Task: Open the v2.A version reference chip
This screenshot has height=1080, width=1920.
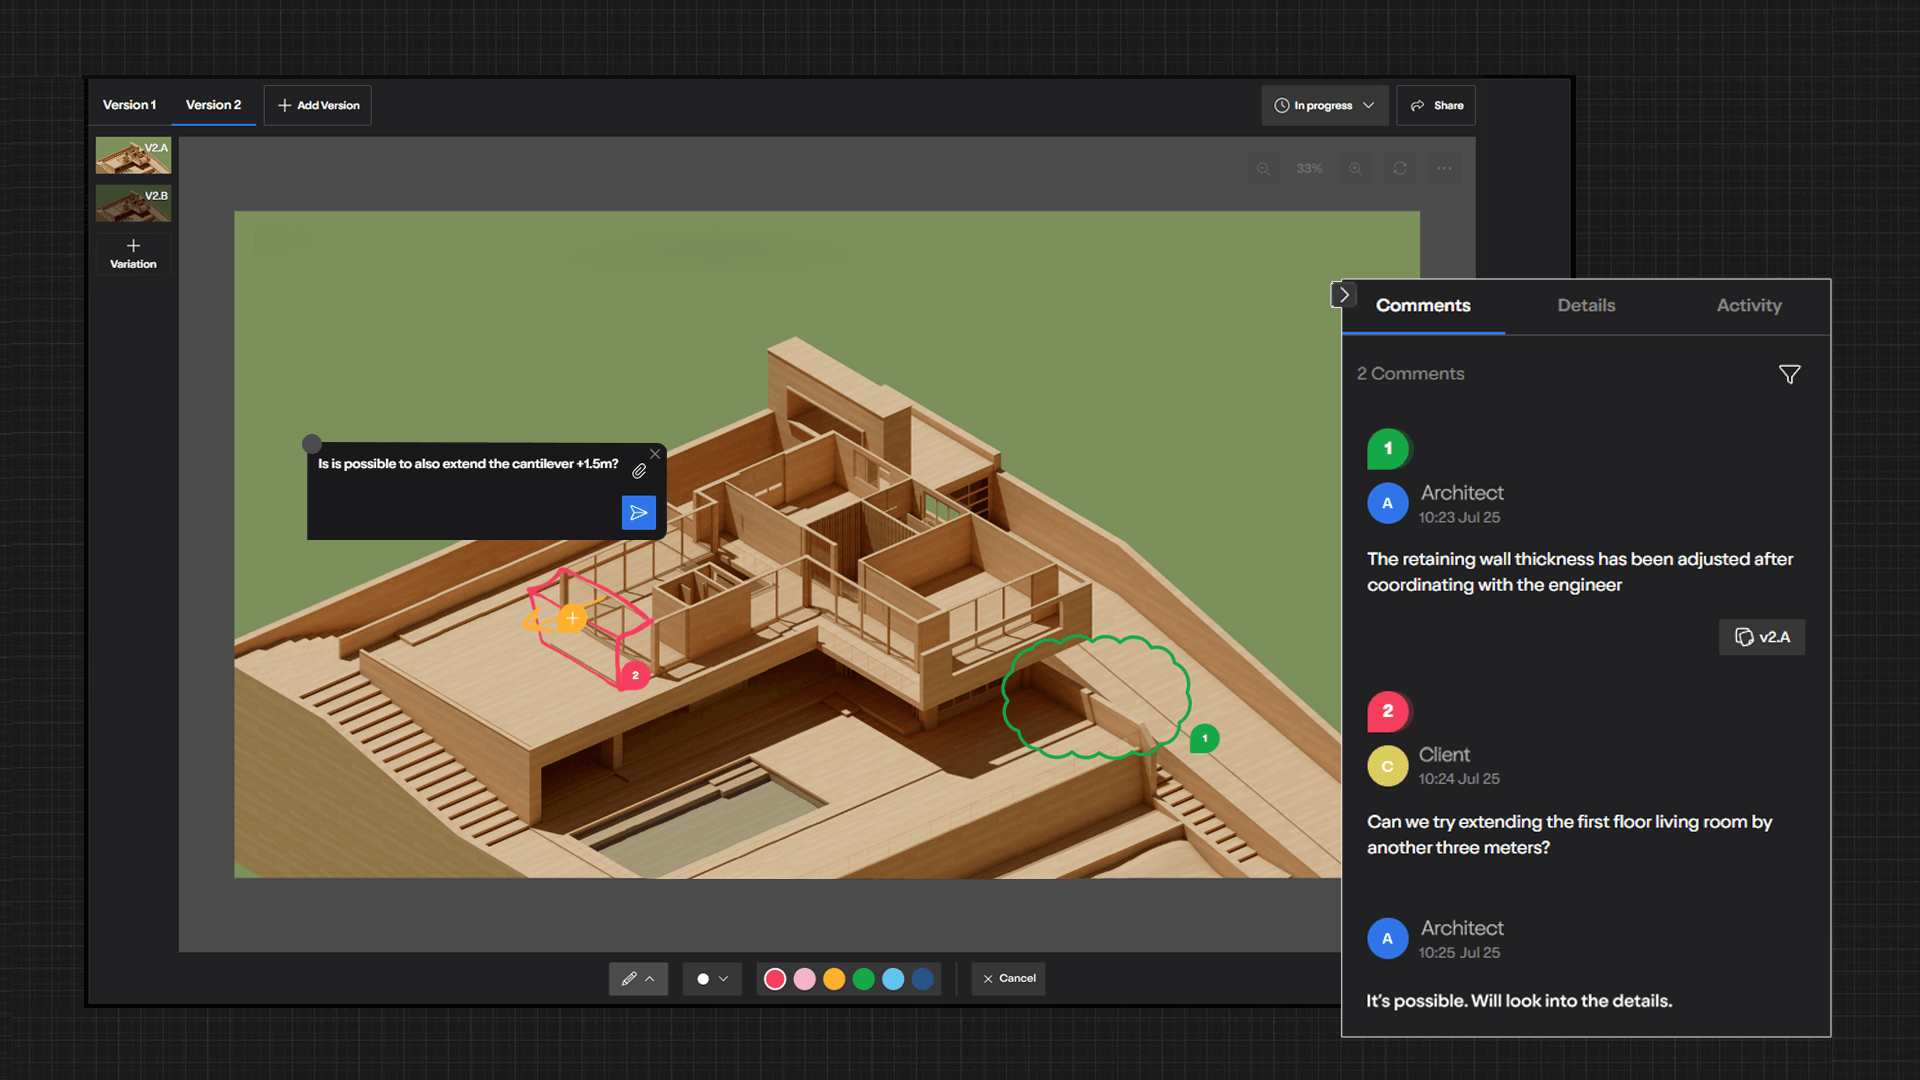Action: tap(1761, 637)
